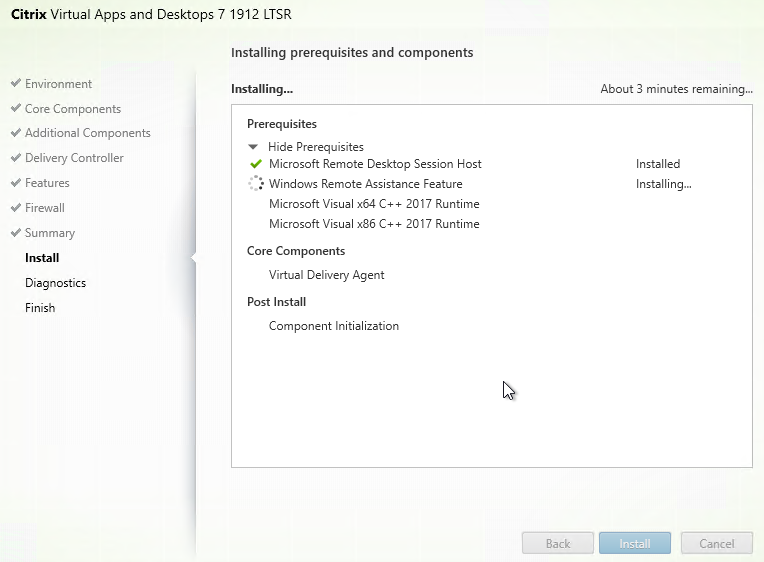Click the checkmark icon beside Core Components step
The height and width of the screenshot is (562, 764).
(15, 109)
